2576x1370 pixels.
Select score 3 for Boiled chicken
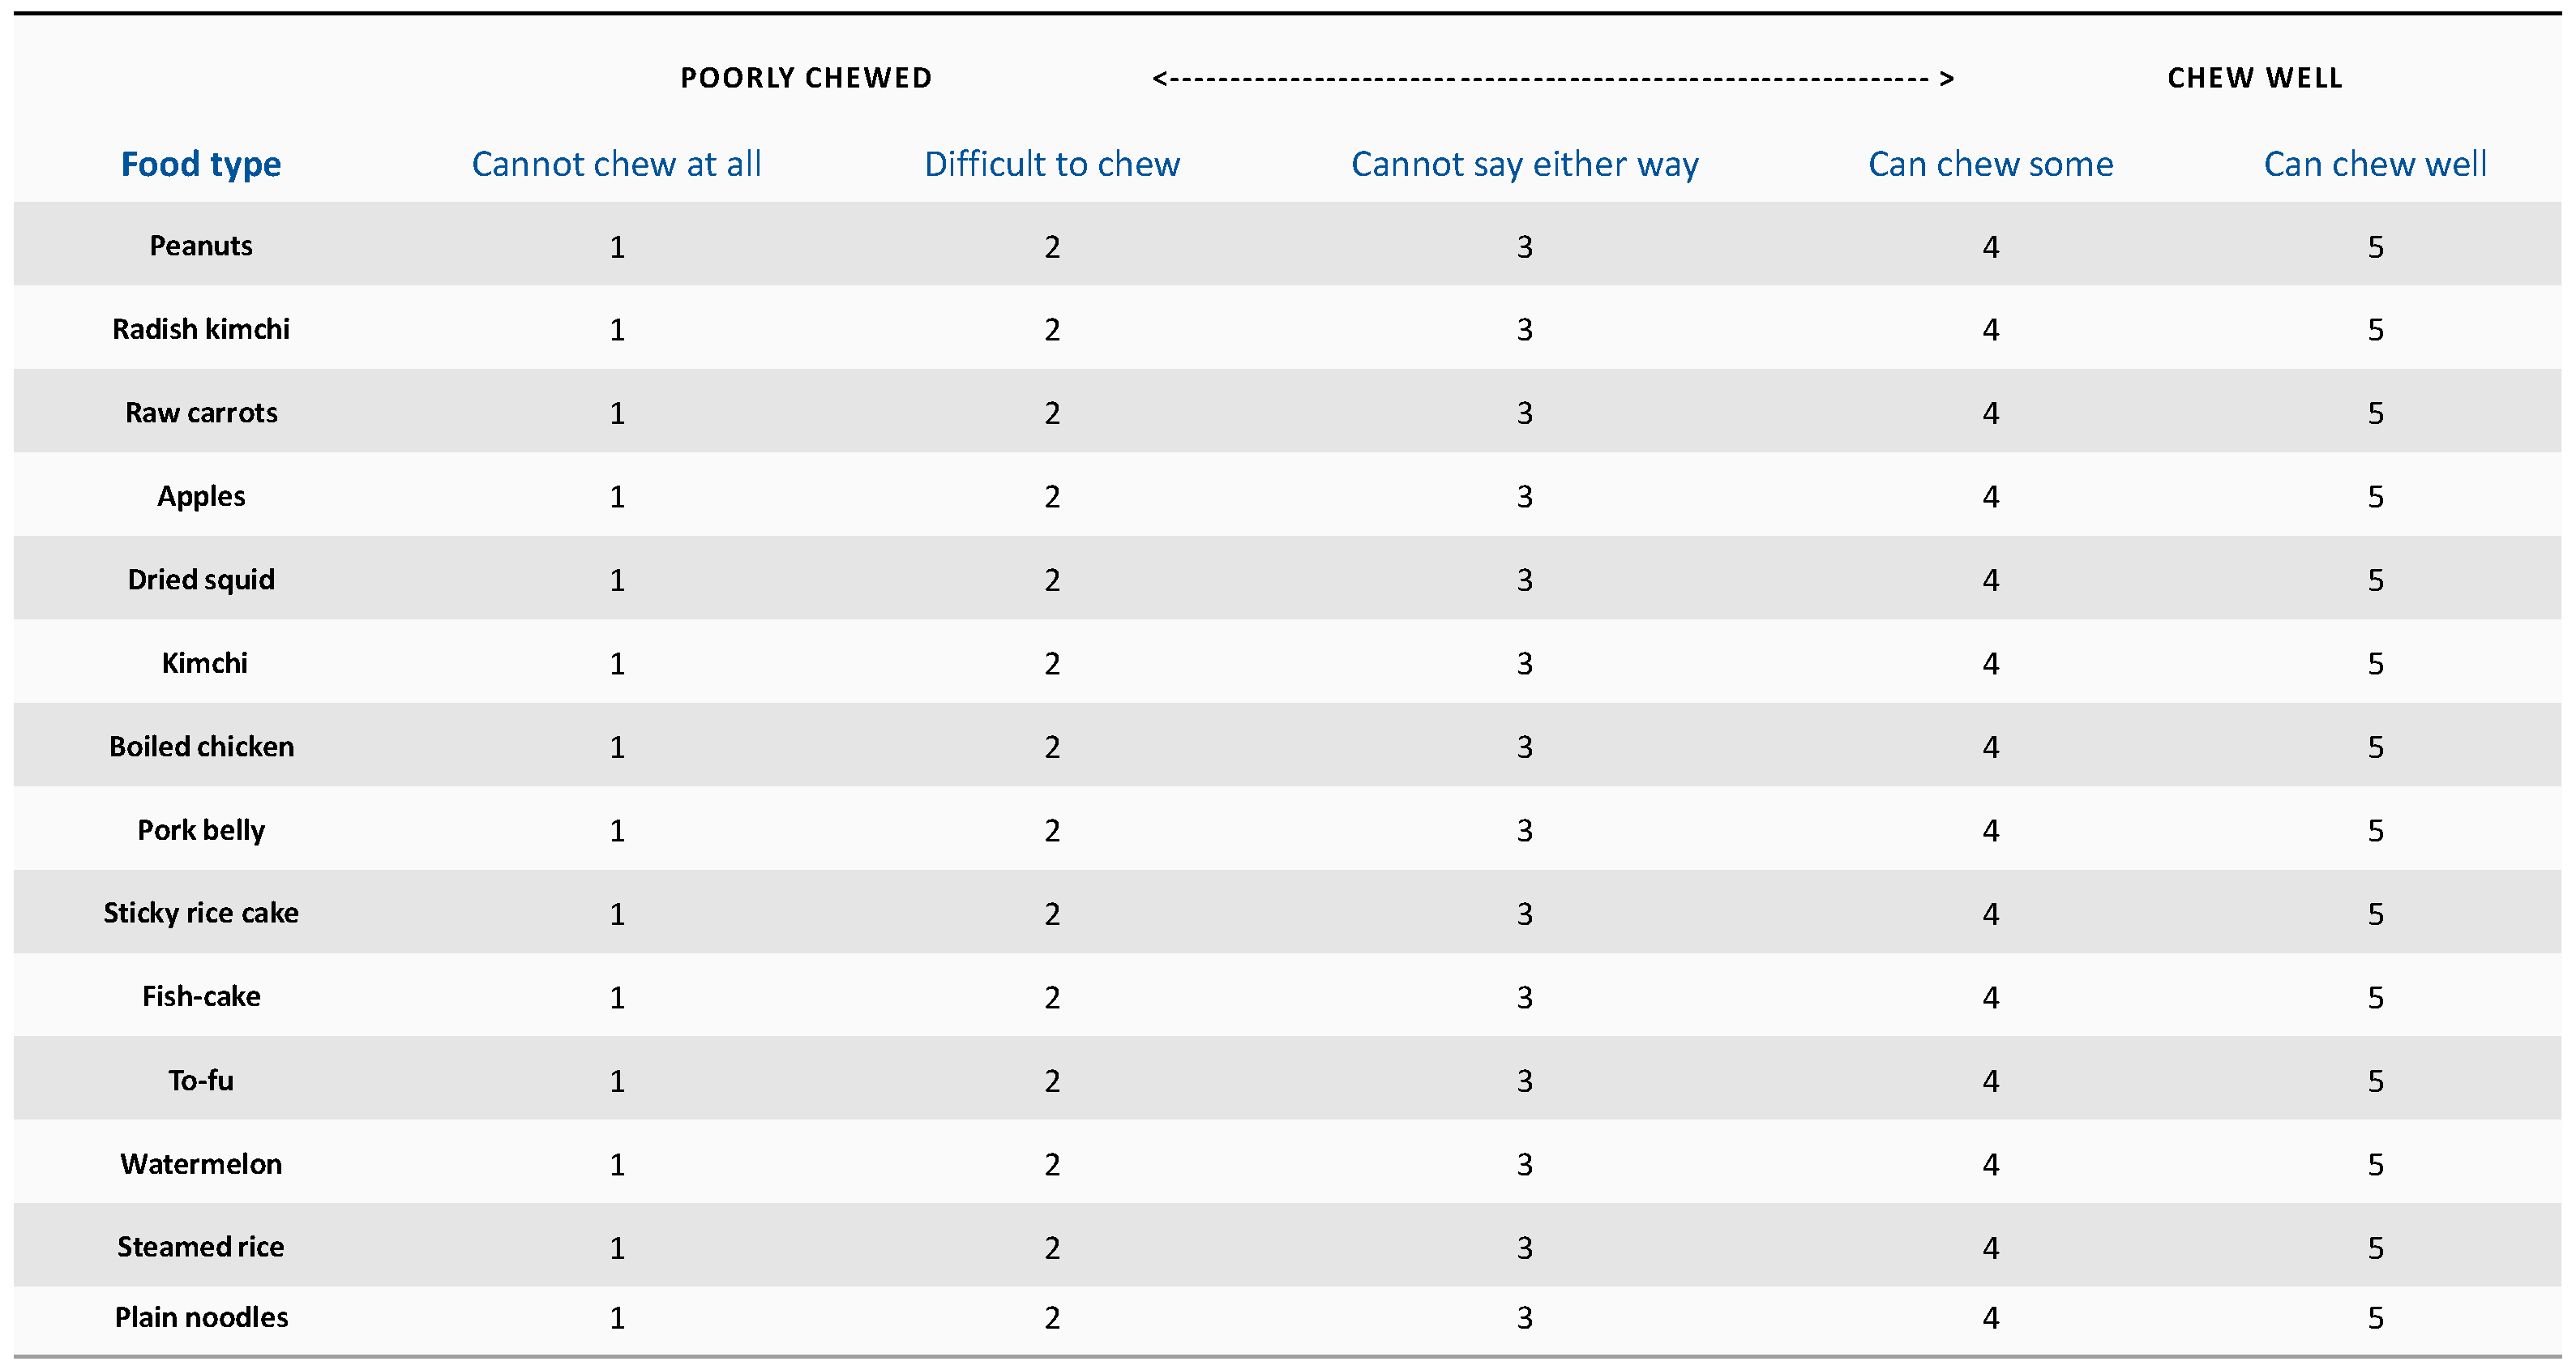1524,747
